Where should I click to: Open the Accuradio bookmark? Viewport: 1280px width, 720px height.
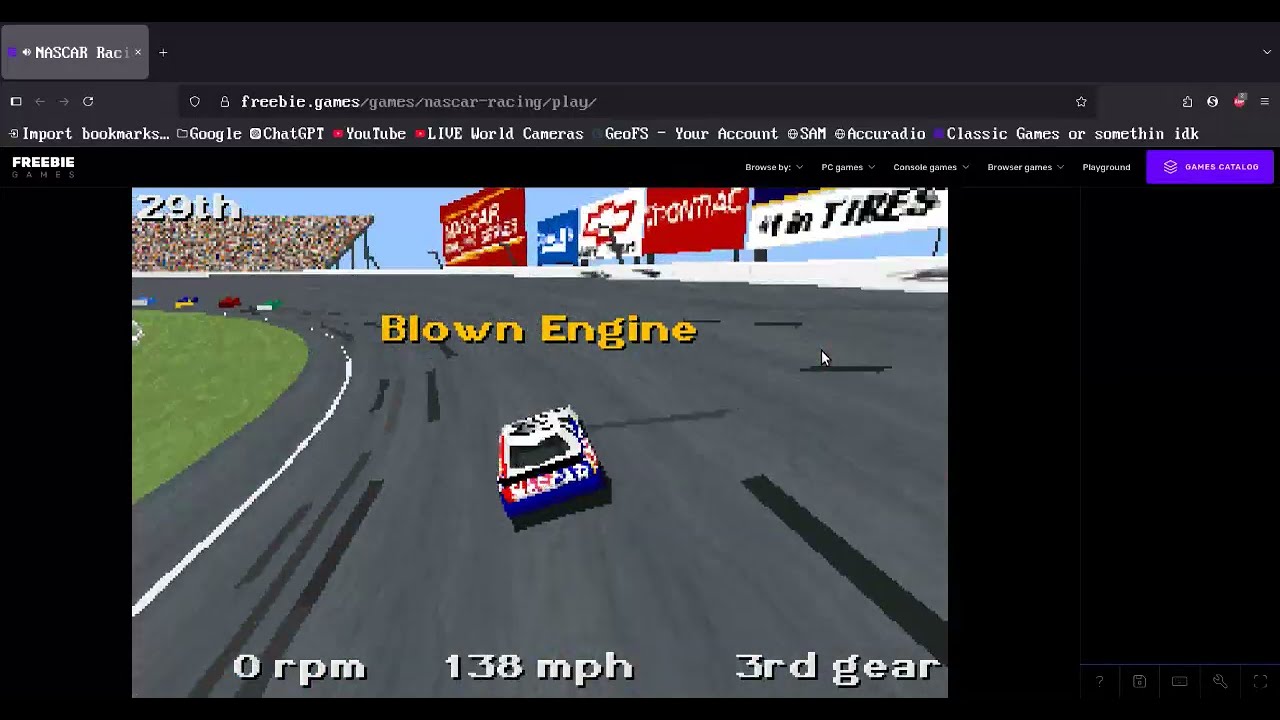click(880, 134)
